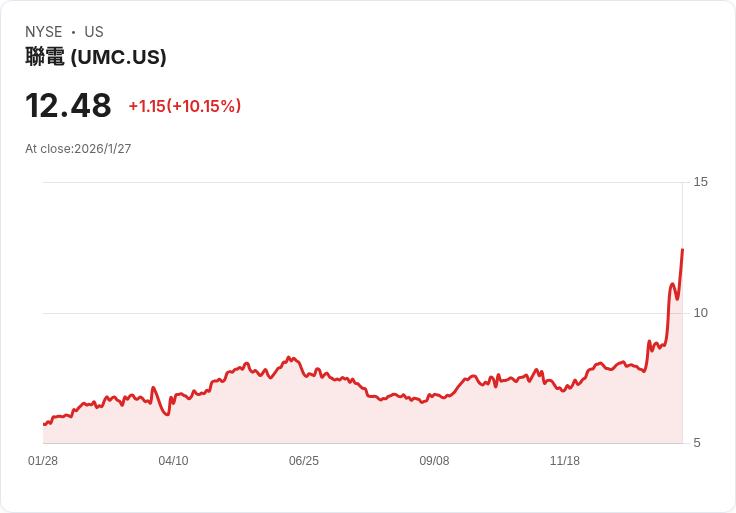Viewport: 736px width, 513px height.
Task: Open the 聯電 (UMC.US) stock title
Action: (96, 57)
